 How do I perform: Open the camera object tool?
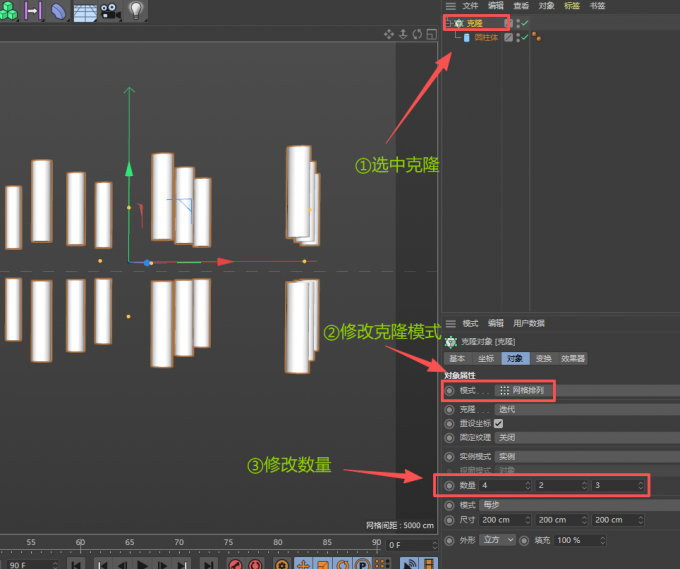[x=110, y=11]
